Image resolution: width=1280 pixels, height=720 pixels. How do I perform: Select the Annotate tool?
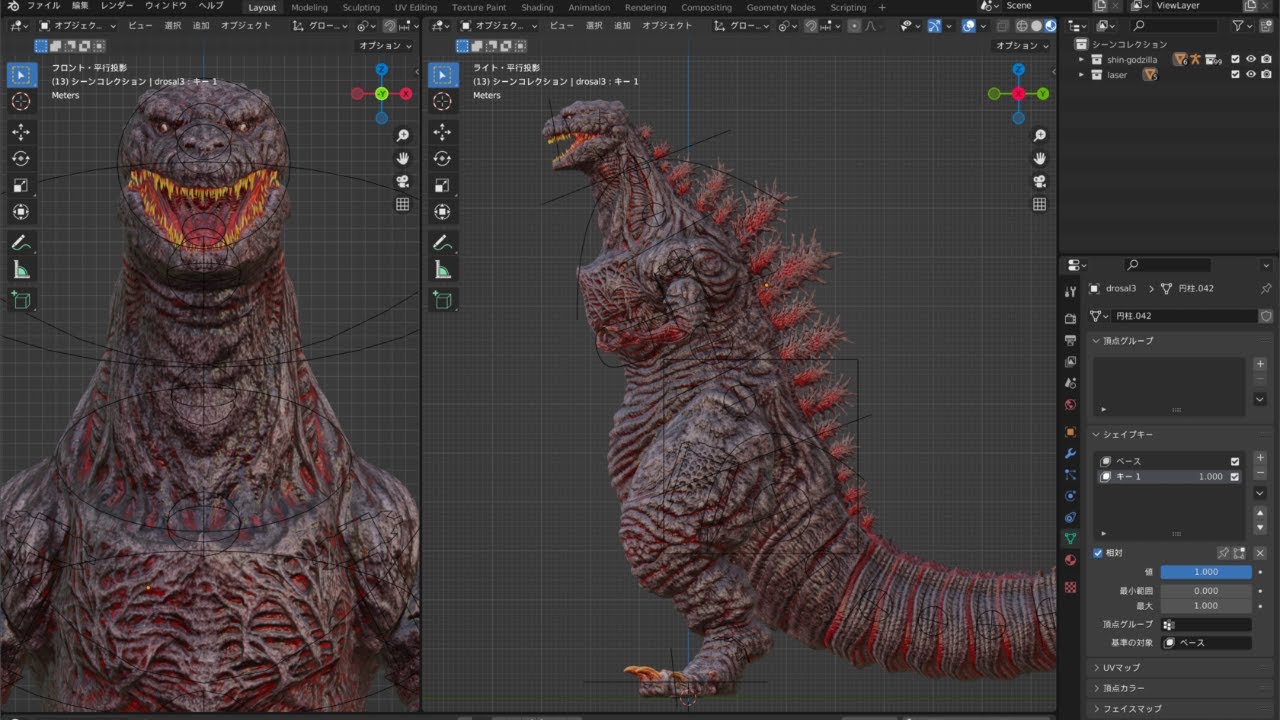tap(22, 241)
